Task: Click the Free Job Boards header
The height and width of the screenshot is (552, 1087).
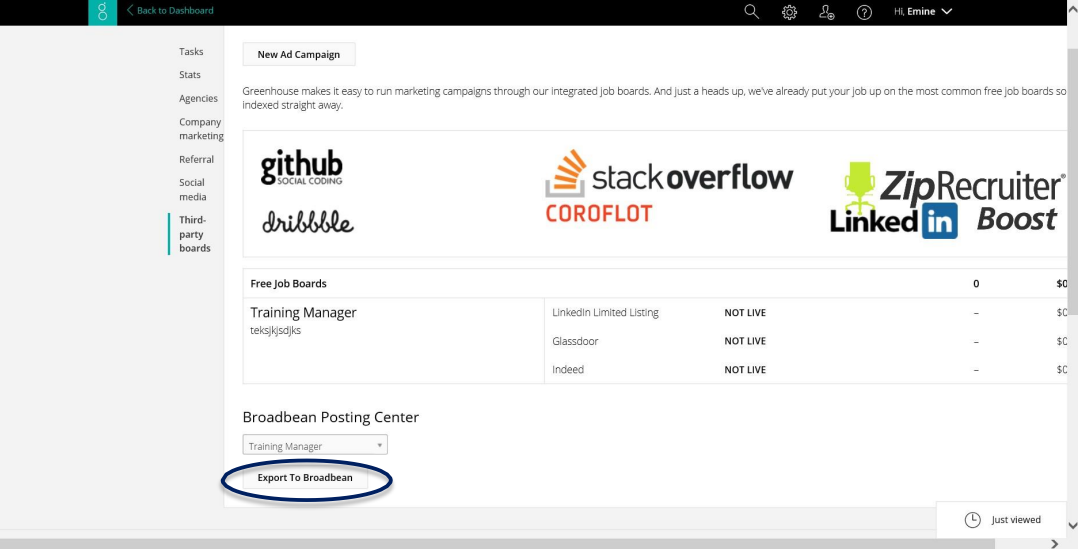Action: click(x=288, y=284)
